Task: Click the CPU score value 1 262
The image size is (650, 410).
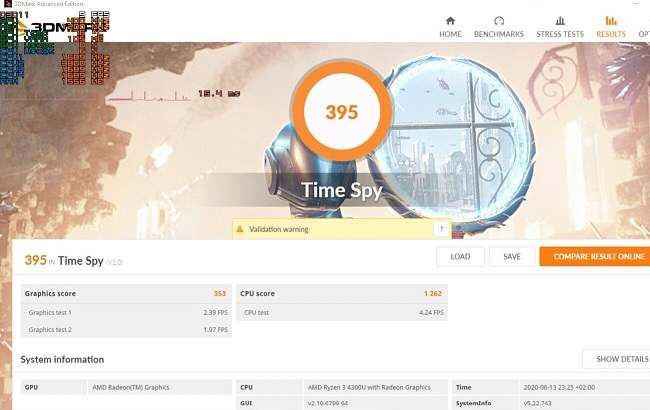Action: (x=433, y=294)
